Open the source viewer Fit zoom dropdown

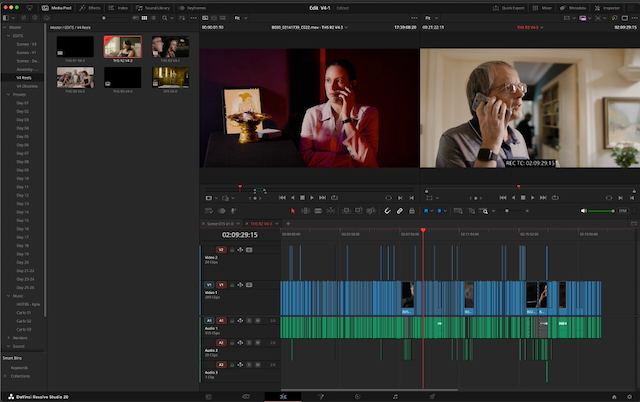[x=241, y=18]
